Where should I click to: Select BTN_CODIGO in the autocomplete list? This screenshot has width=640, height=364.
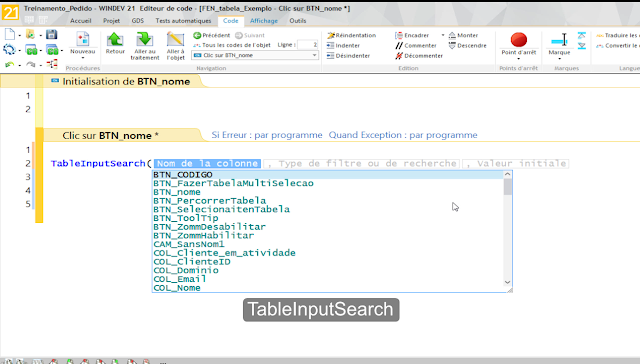pyautogui.click(x=329, y=175)
